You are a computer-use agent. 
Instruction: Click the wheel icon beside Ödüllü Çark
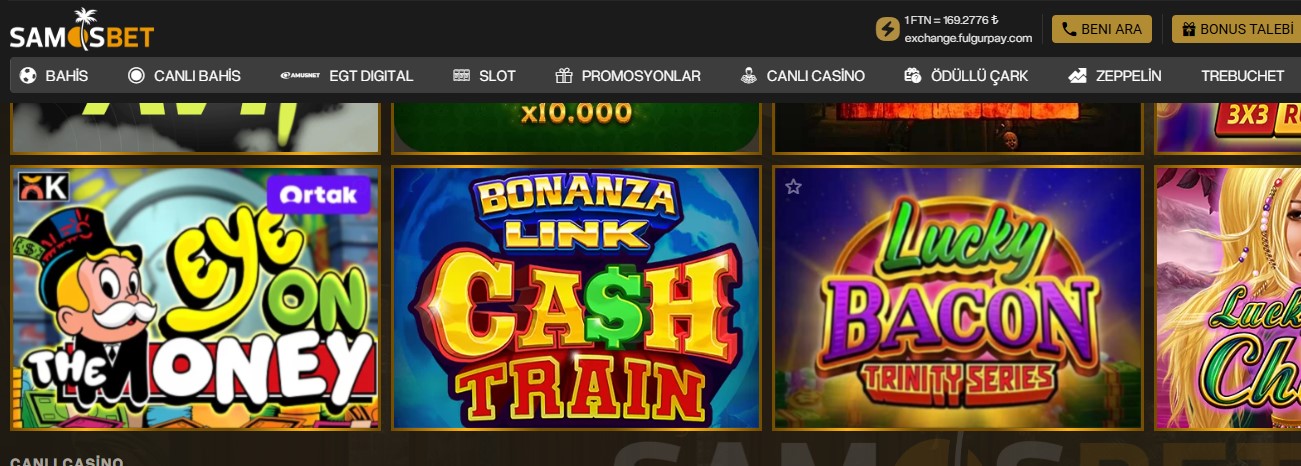[x=913, y=75]
